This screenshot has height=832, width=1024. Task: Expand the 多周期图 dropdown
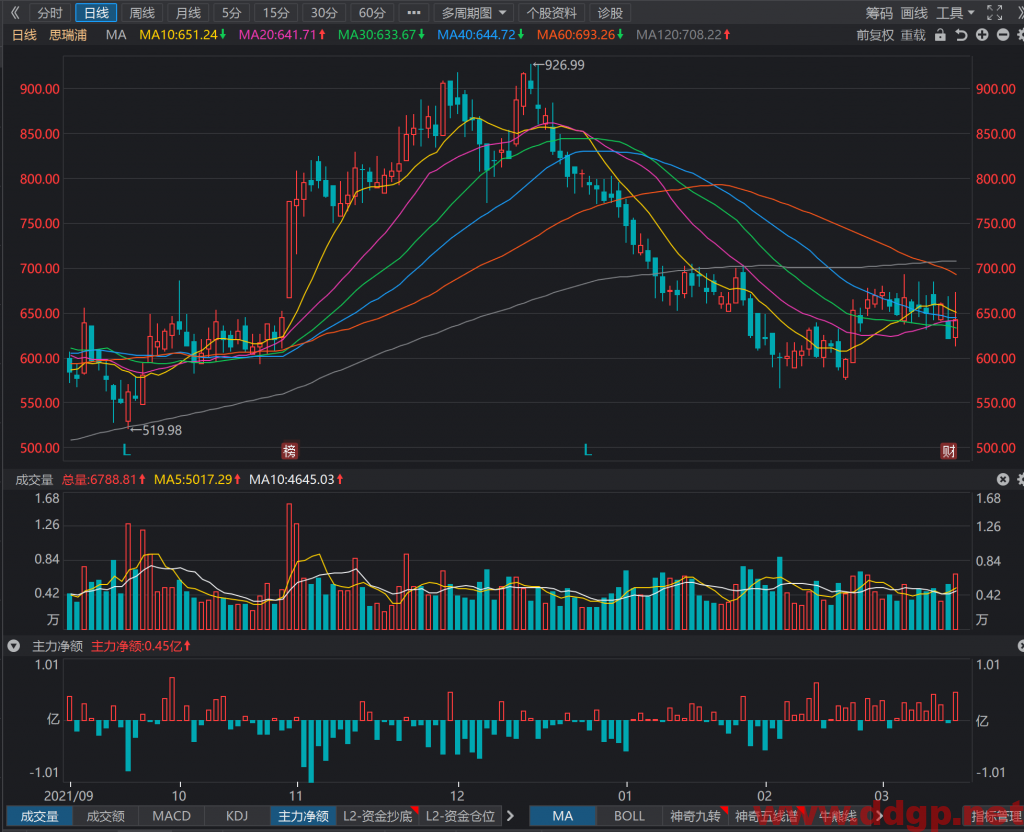pyautogui.click(x=473, y=12)
